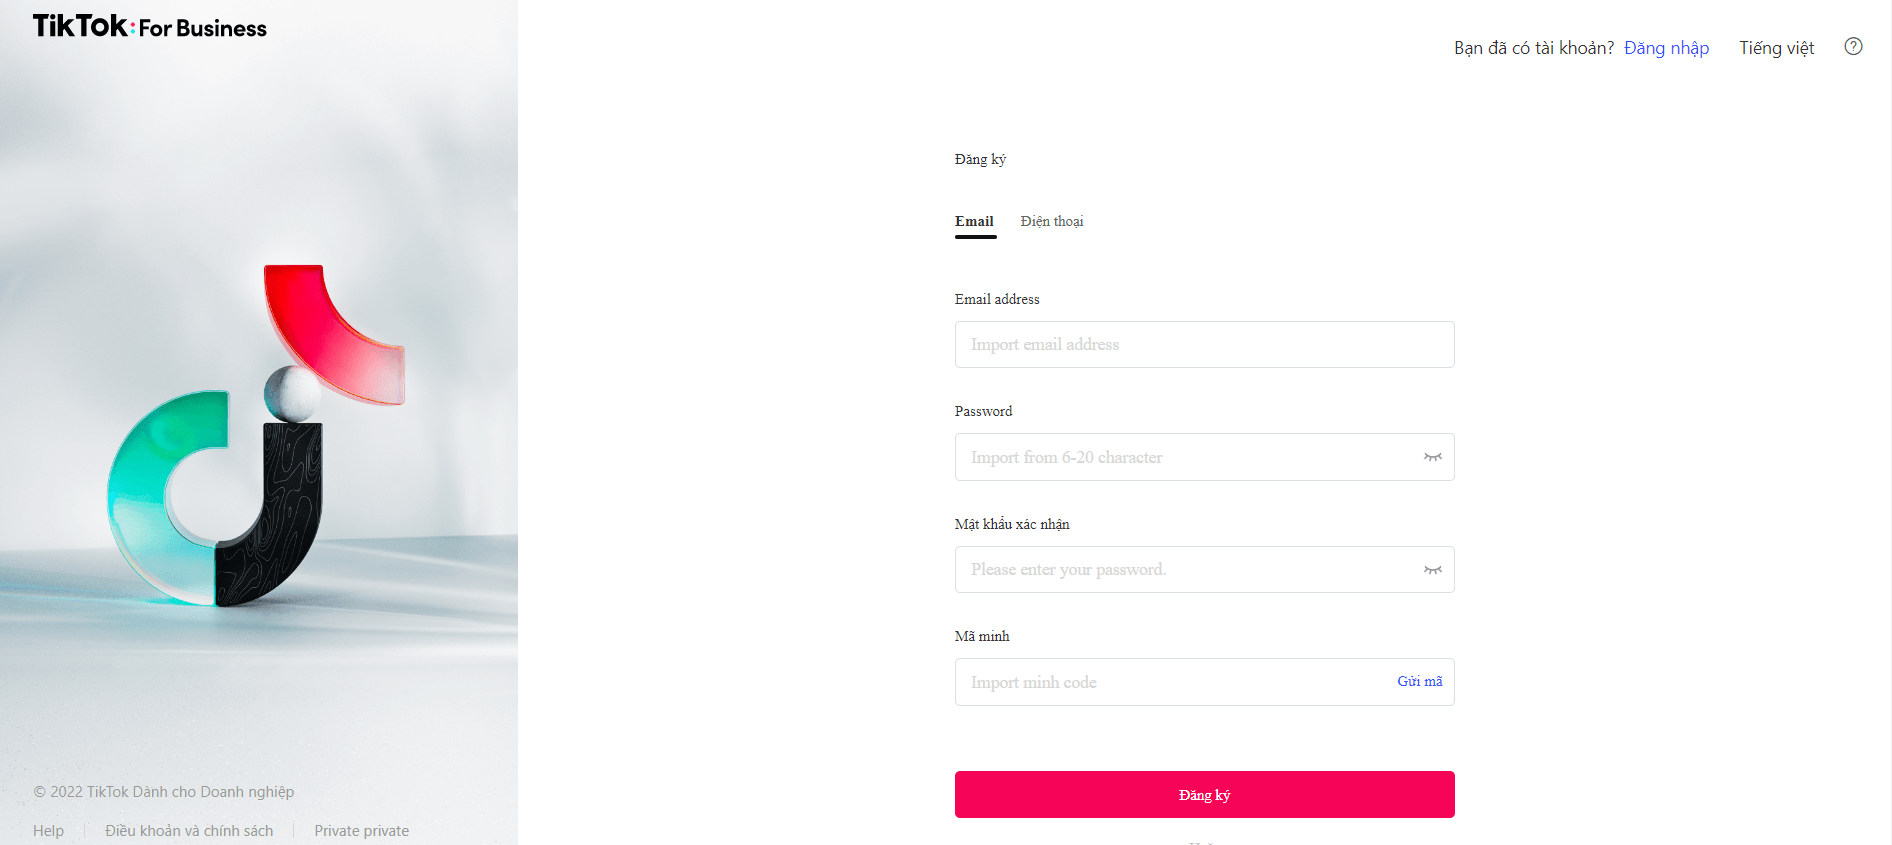The height and width of the screenshot is (845, 1892).
Task: Open the help question mark icon
Action: pos(1853,46)
